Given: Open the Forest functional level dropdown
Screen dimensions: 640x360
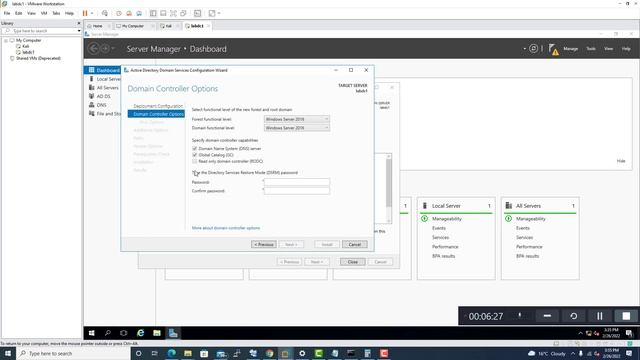Looking at the screenshot, I should 297,119.
